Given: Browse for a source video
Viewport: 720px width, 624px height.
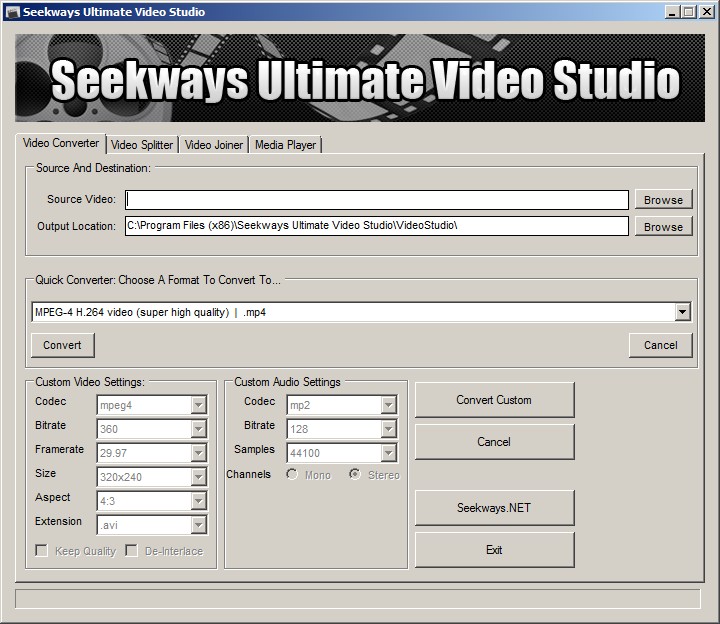Looking at the screenshot, I should pos(663,200).
